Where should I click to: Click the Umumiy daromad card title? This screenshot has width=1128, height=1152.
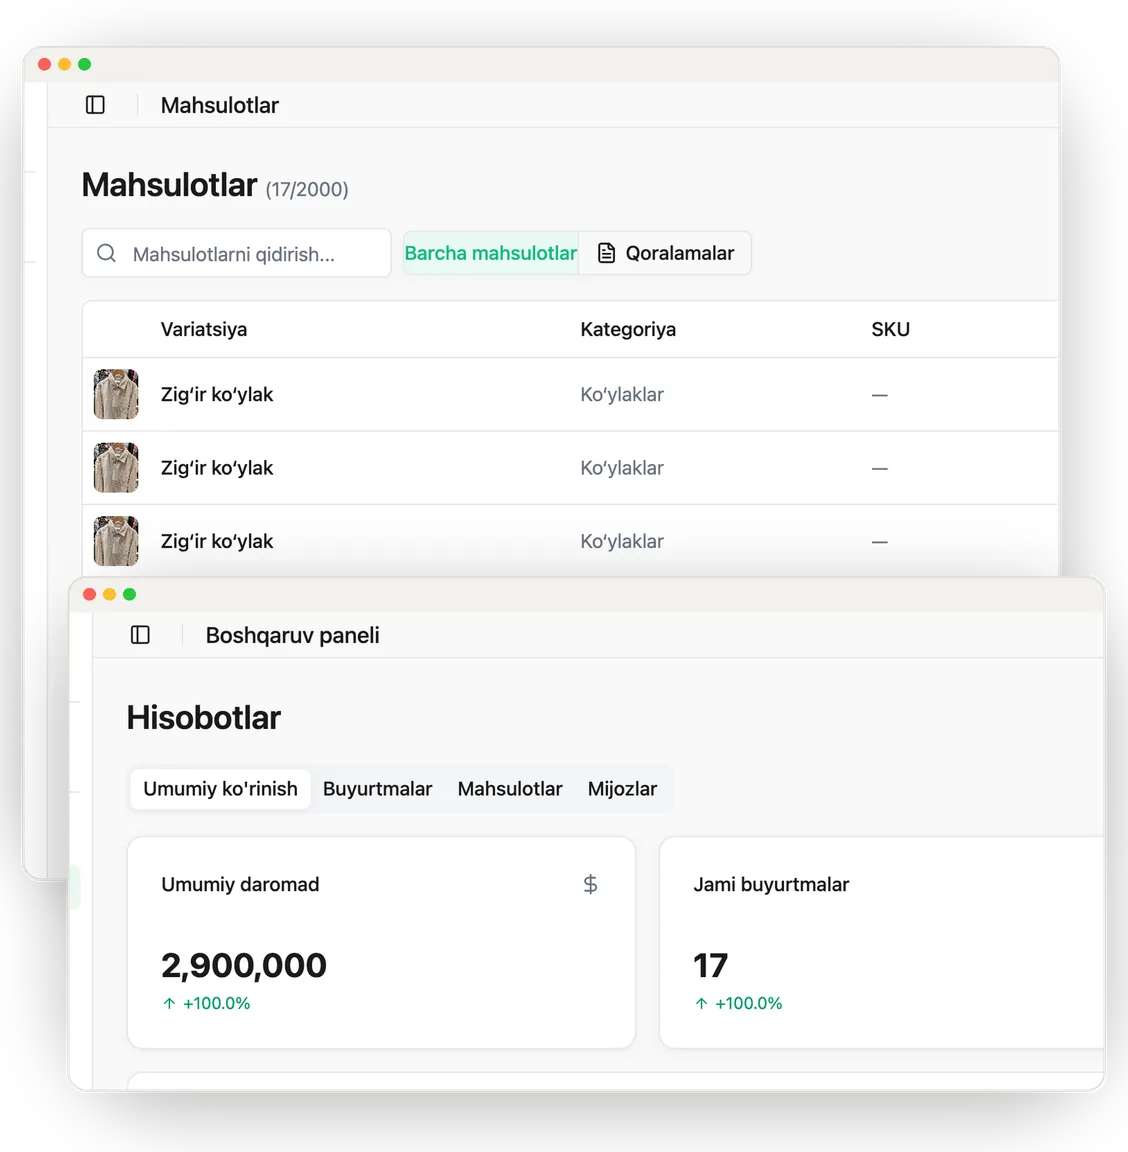click(240, 885)
